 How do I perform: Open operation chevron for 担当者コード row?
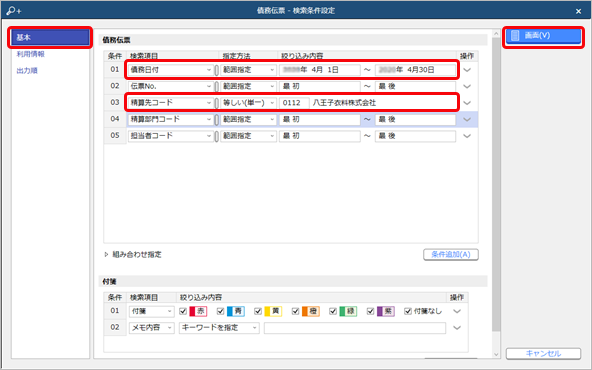[467, 136]
